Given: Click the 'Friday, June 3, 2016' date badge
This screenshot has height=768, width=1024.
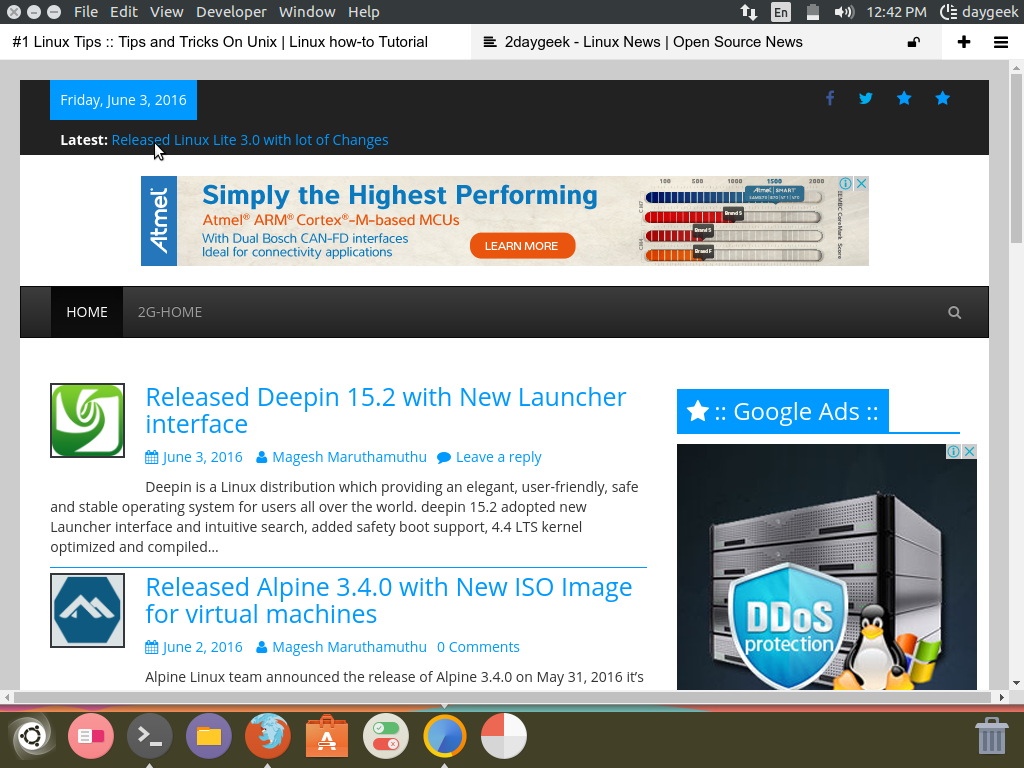Looking at the screenshot, I should coord(123,100).
